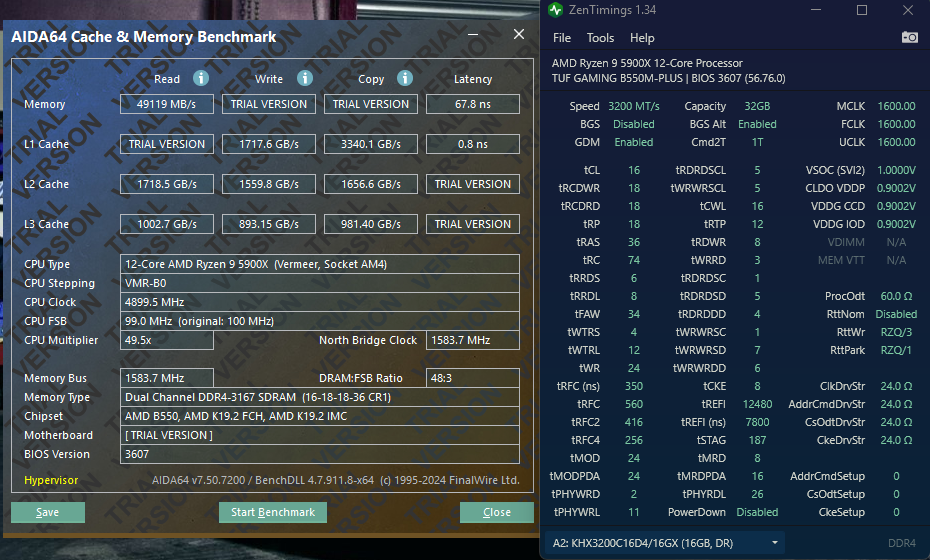The width and height of the screenshot is (930, 560).
Task: Open the File menu in ZenTimings
Action: (562, 38)
